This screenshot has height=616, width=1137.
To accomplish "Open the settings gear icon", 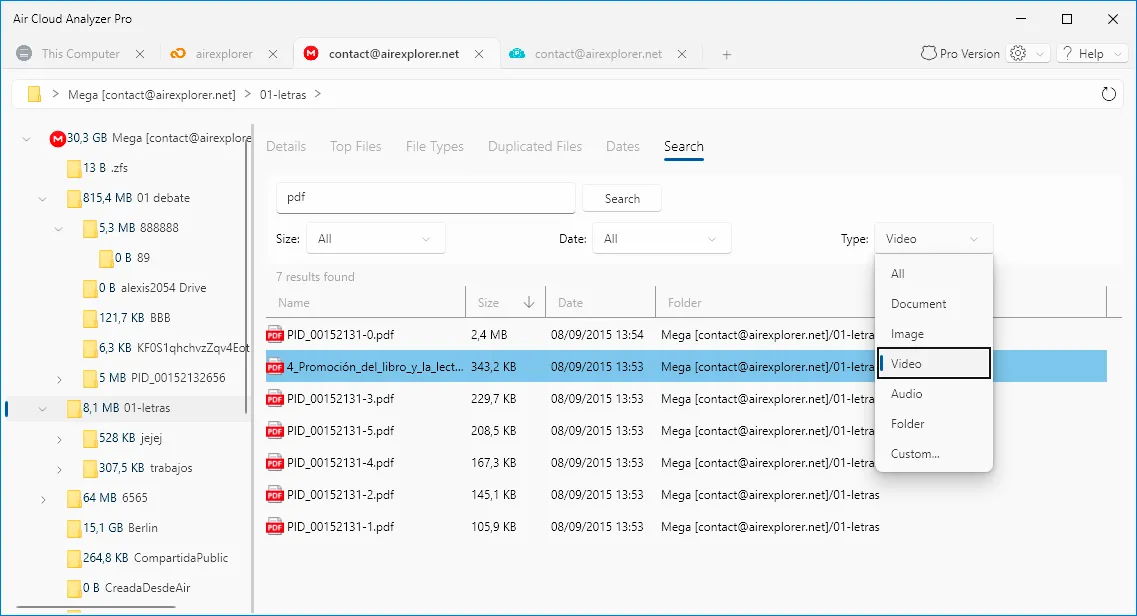I will point(1018,54).
